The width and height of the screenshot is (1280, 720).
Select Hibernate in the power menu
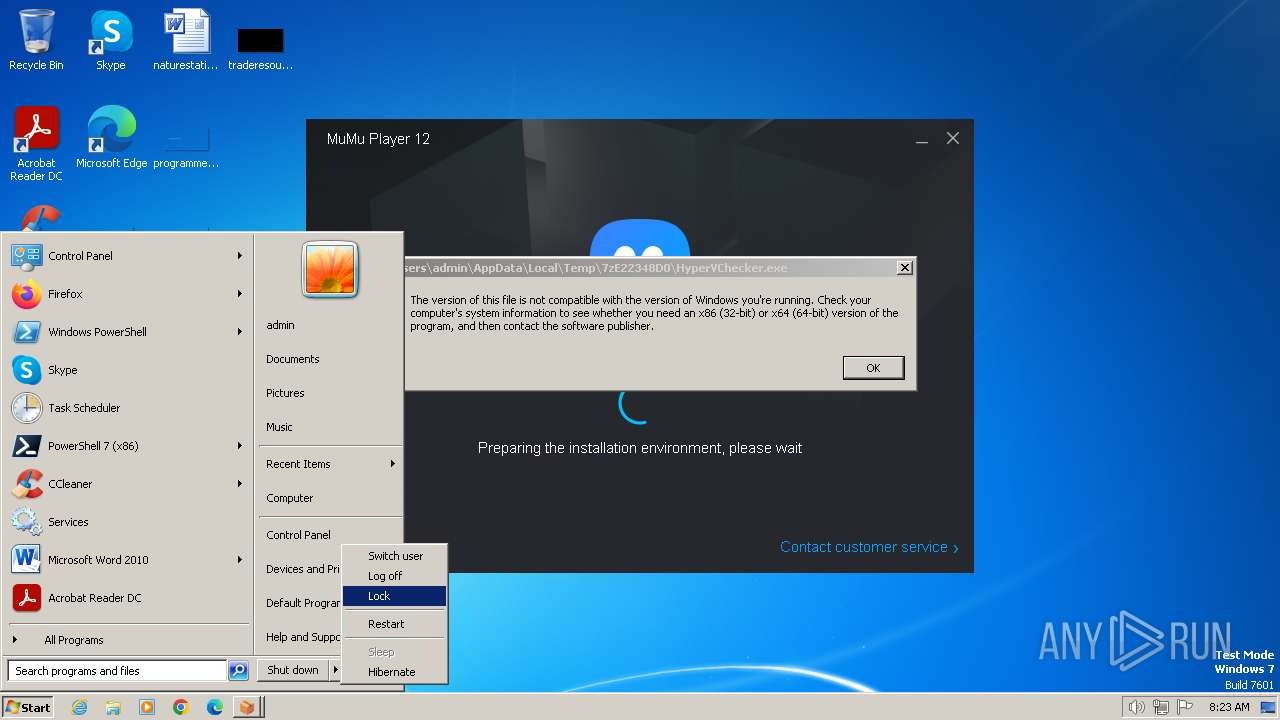[394, 672]
